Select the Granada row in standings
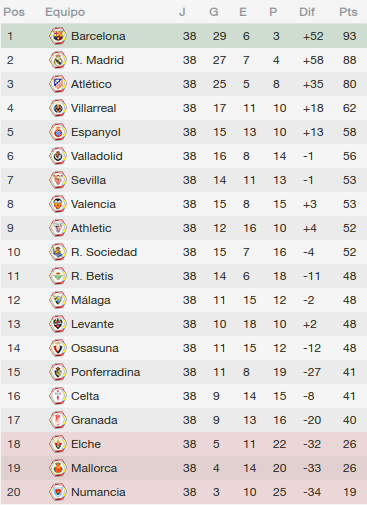367x505 pixels. 184,420
